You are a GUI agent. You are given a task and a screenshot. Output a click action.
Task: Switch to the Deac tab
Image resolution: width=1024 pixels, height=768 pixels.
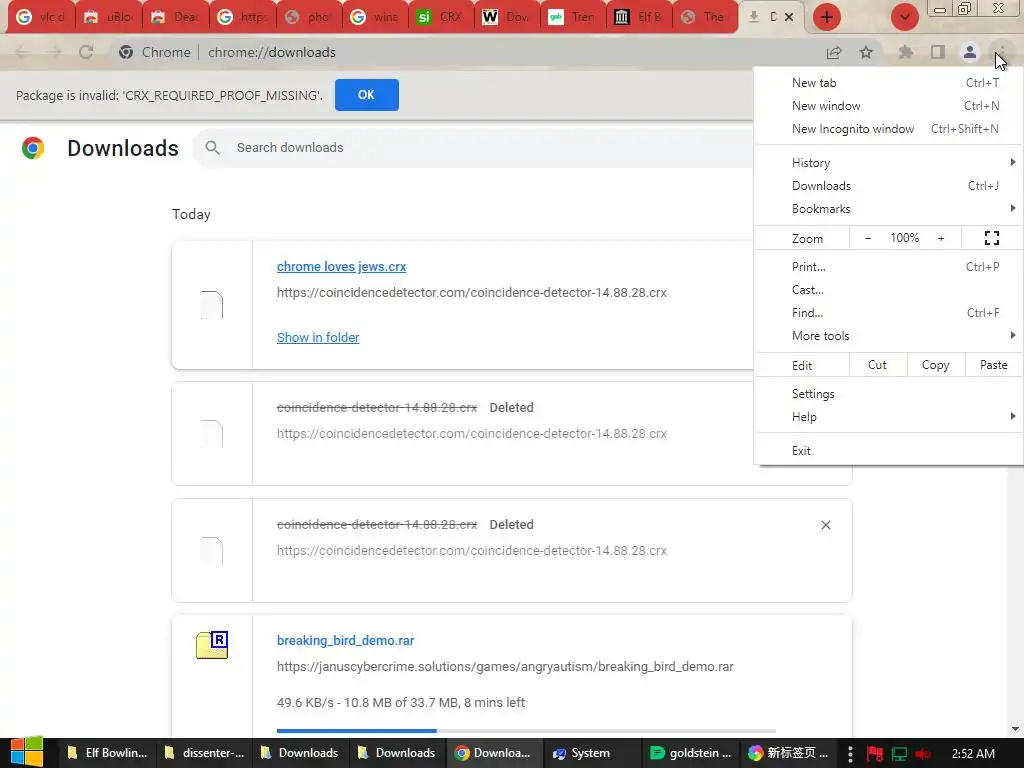pyautogui.click(x=176, y=17)
